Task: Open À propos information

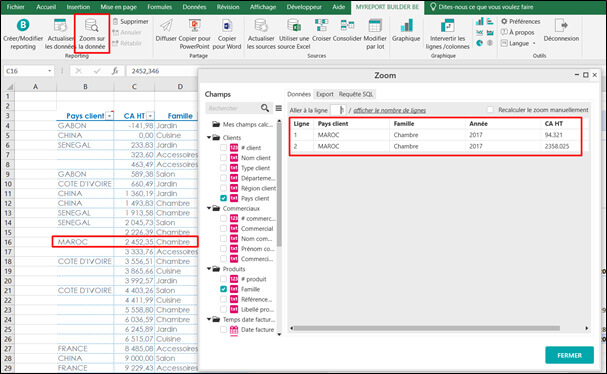Action: (518, 32)
